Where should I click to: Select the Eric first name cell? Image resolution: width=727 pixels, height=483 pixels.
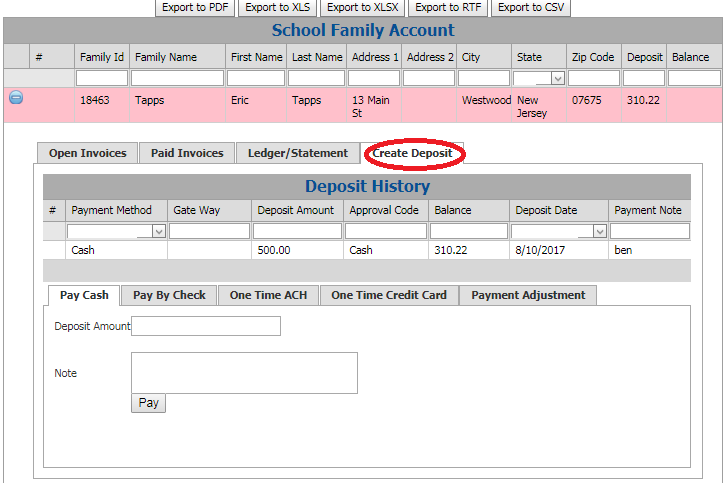click(x=256, y=105)
